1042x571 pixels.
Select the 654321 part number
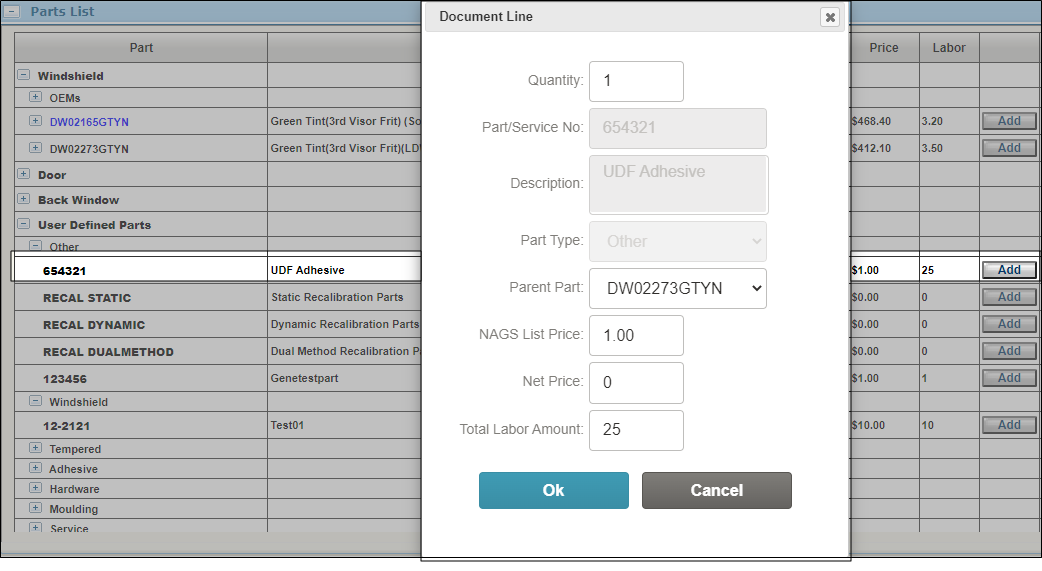tap(64, 271)
